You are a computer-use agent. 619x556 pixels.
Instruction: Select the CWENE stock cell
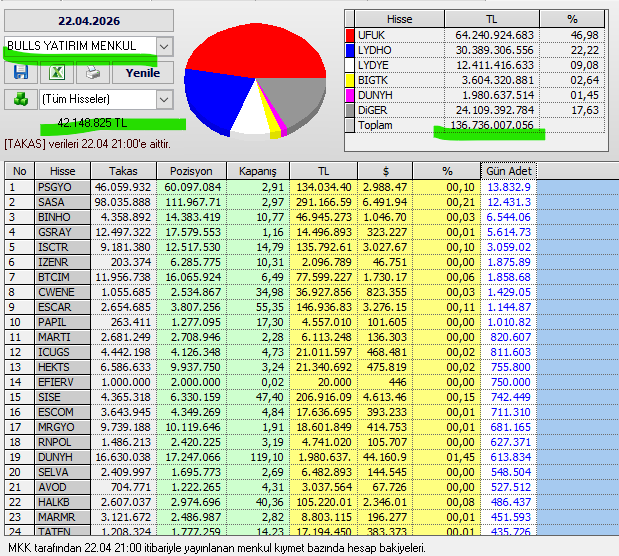click(x=62, y=292)
